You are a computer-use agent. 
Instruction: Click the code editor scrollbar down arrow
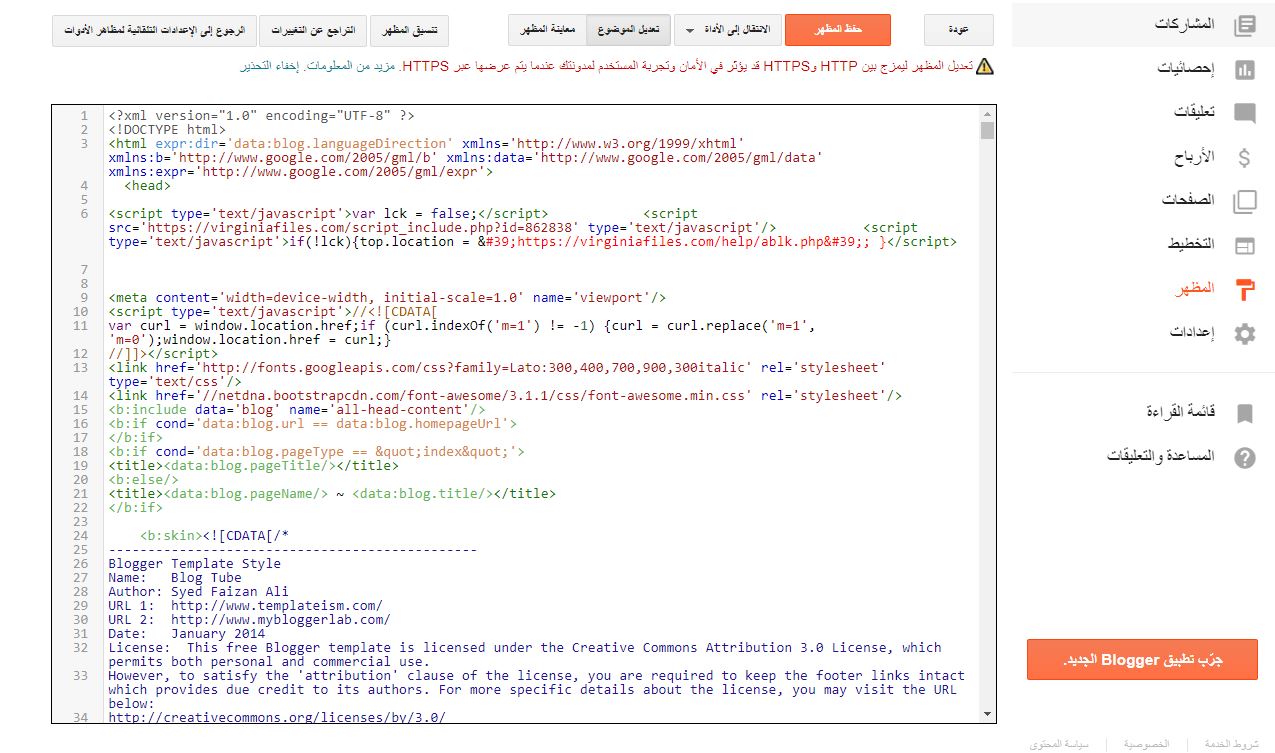[988, 715]
